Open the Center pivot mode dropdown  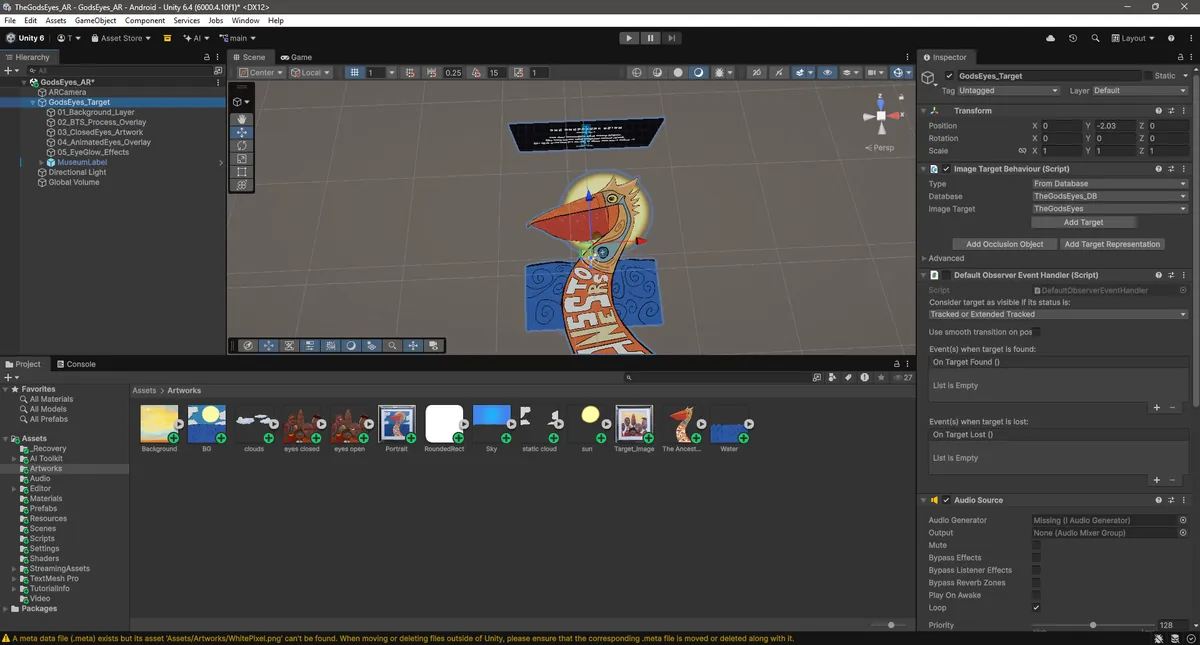click(262, 73)
